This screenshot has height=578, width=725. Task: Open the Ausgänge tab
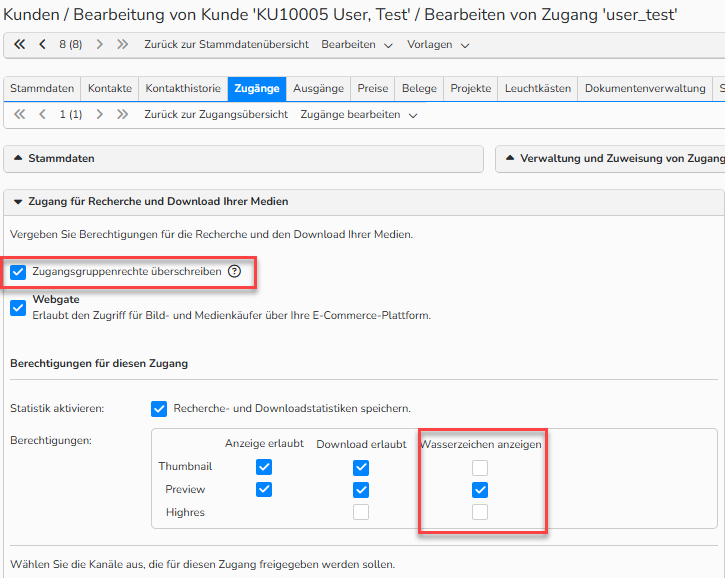[x=319, y=88]
